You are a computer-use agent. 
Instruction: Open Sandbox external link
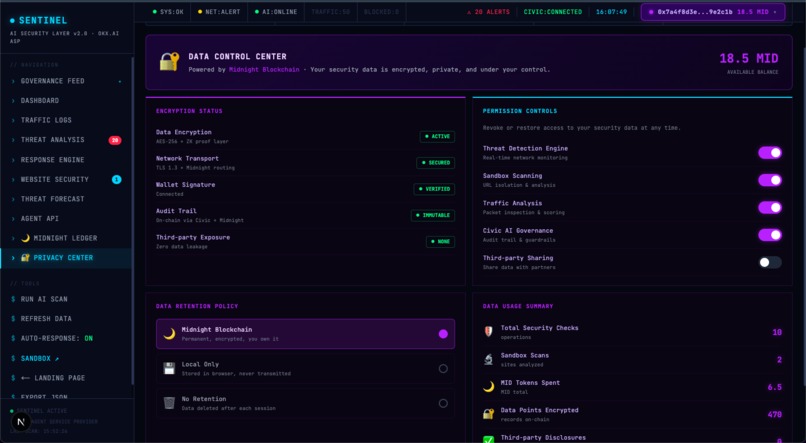point(66,358)
